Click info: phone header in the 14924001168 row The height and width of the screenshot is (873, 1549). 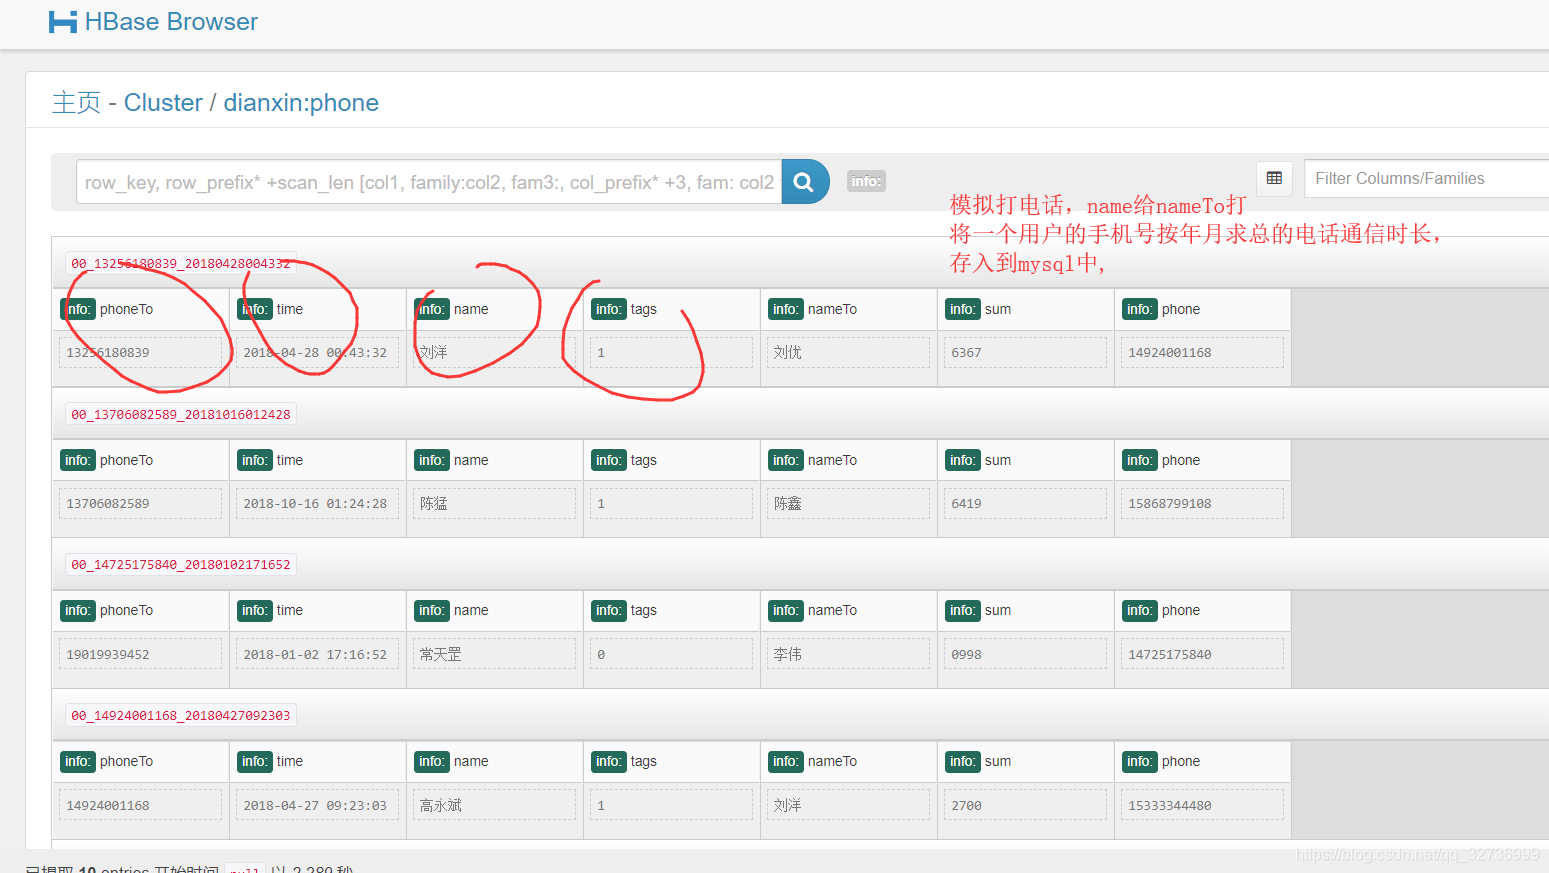[1161, 761]
